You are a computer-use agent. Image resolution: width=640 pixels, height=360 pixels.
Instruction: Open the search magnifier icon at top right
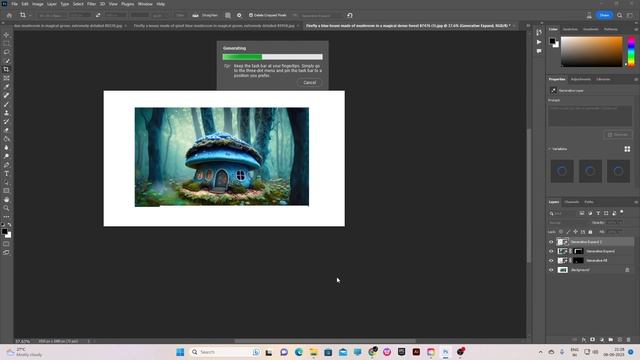[620, 15]
